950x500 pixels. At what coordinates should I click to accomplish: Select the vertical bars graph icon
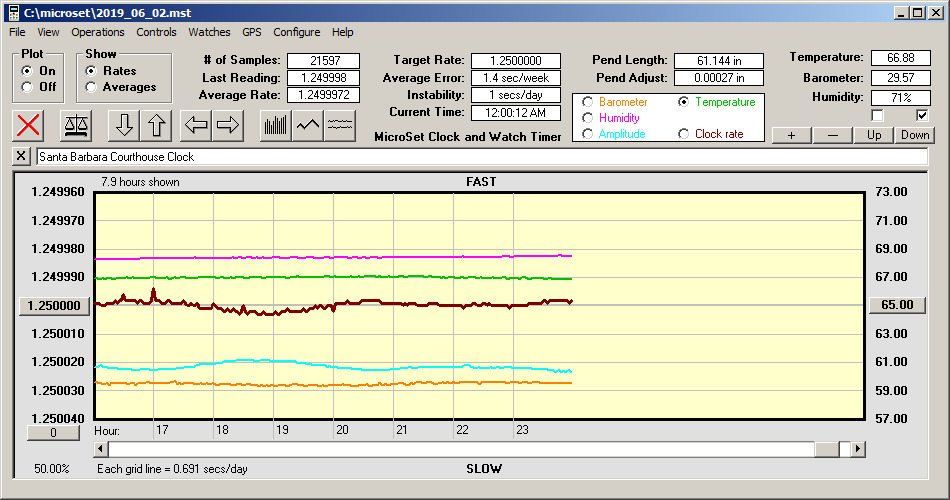275,125
